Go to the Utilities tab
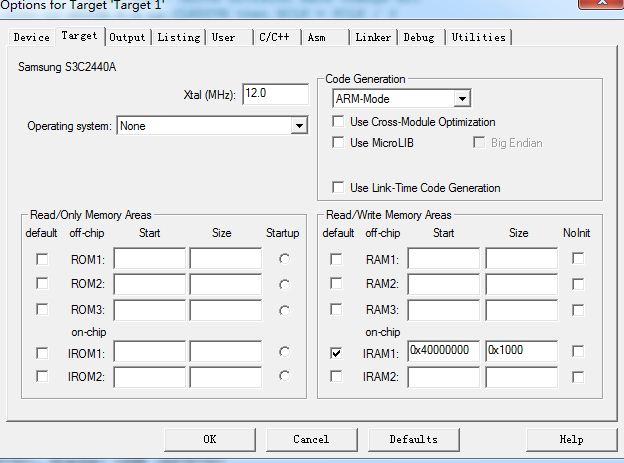Viewport: 624px width, 463px height. (x=478, y=37)
